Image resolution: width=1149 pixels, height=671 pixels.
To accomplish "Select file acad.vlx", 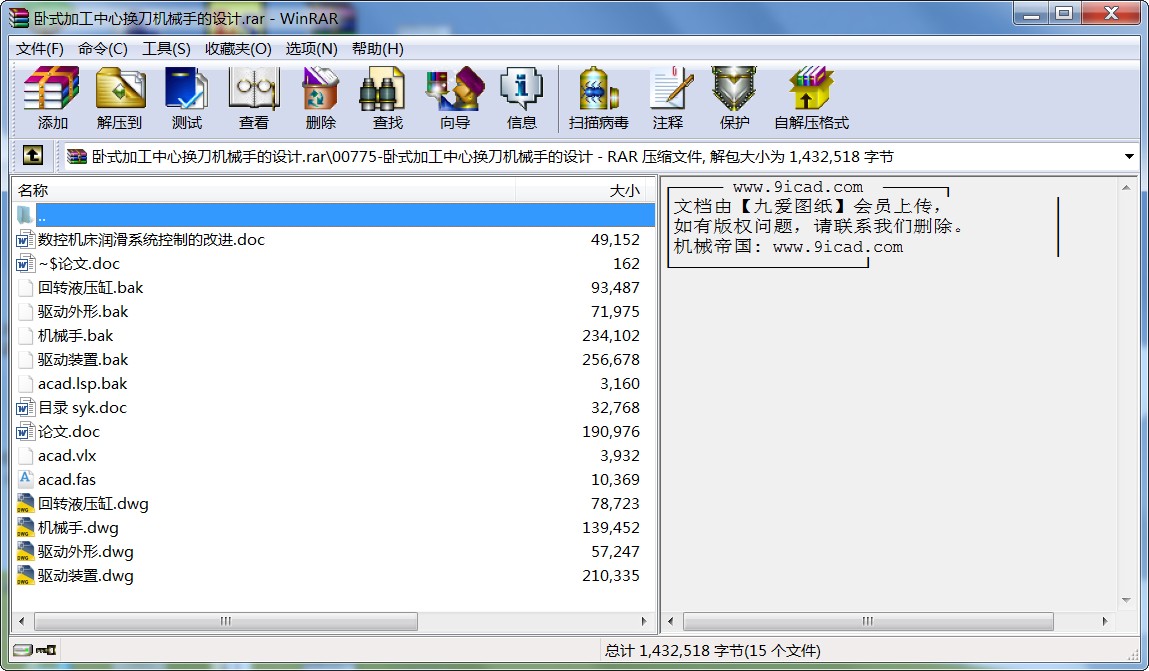I will (x=67, y=456).
